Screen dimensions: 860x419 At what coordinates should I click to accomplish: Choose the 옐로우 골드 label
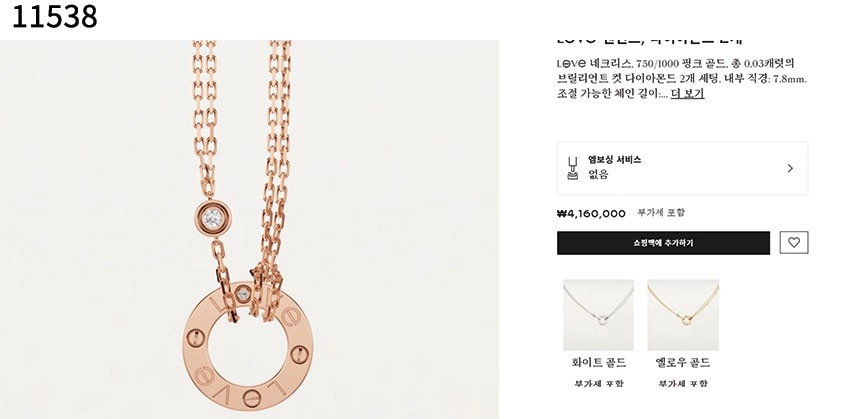point(683,363)
